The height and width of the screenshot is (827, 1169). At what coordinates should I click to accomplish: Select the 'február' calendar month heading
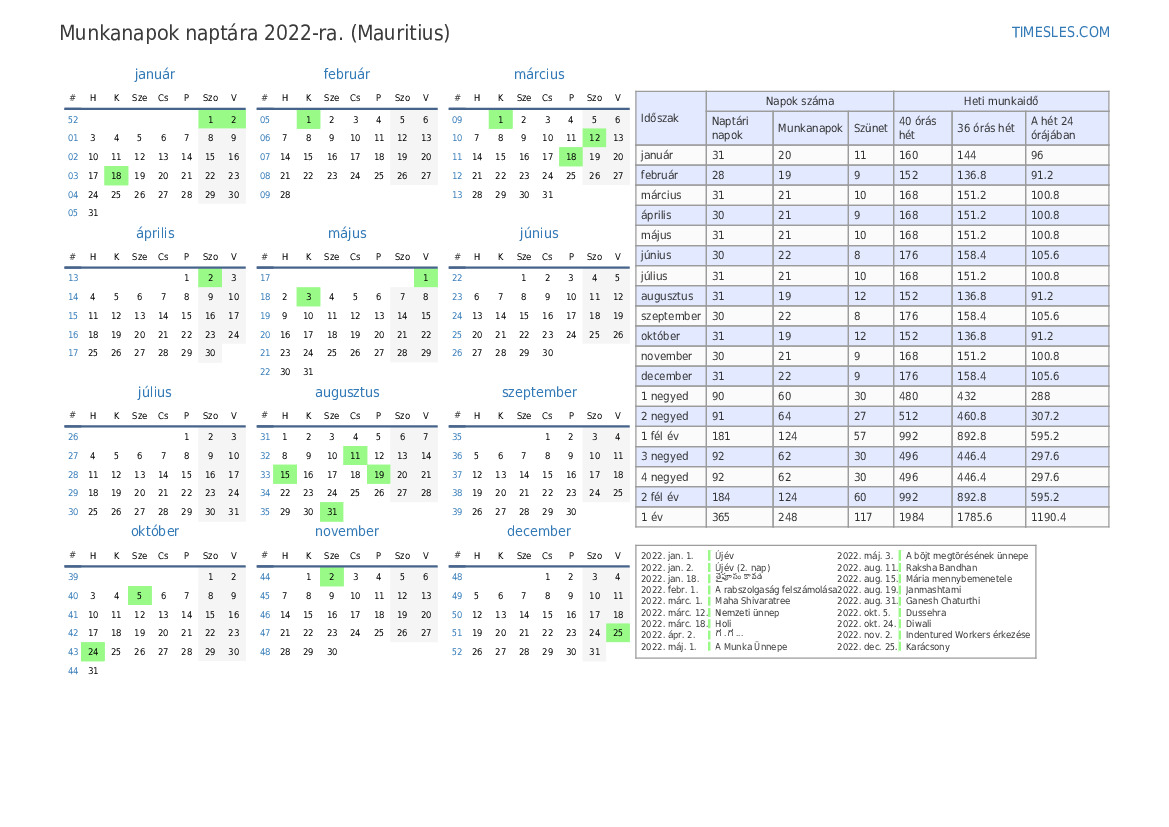click(347, 74)
